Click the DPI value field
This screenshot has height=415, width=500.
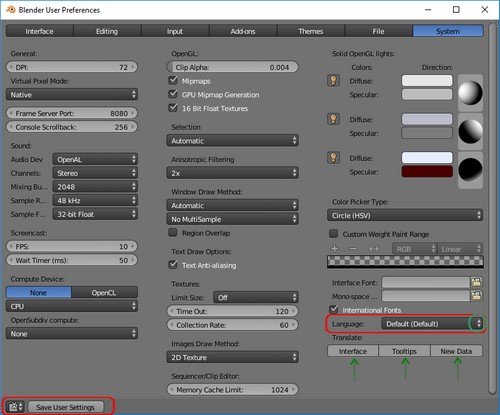[72, 67]
